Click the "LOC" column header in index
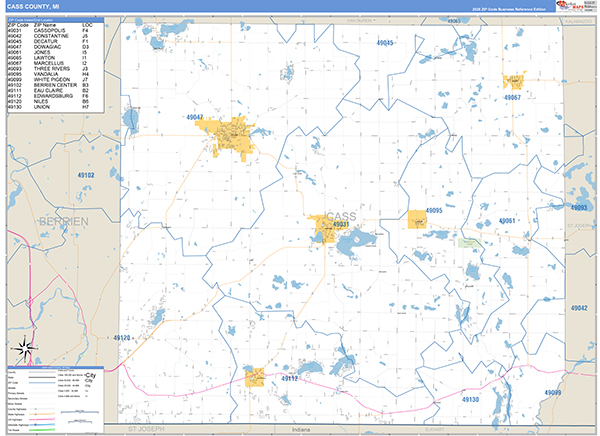This screenshot has width=600, height=436. [x=87, y=25]
